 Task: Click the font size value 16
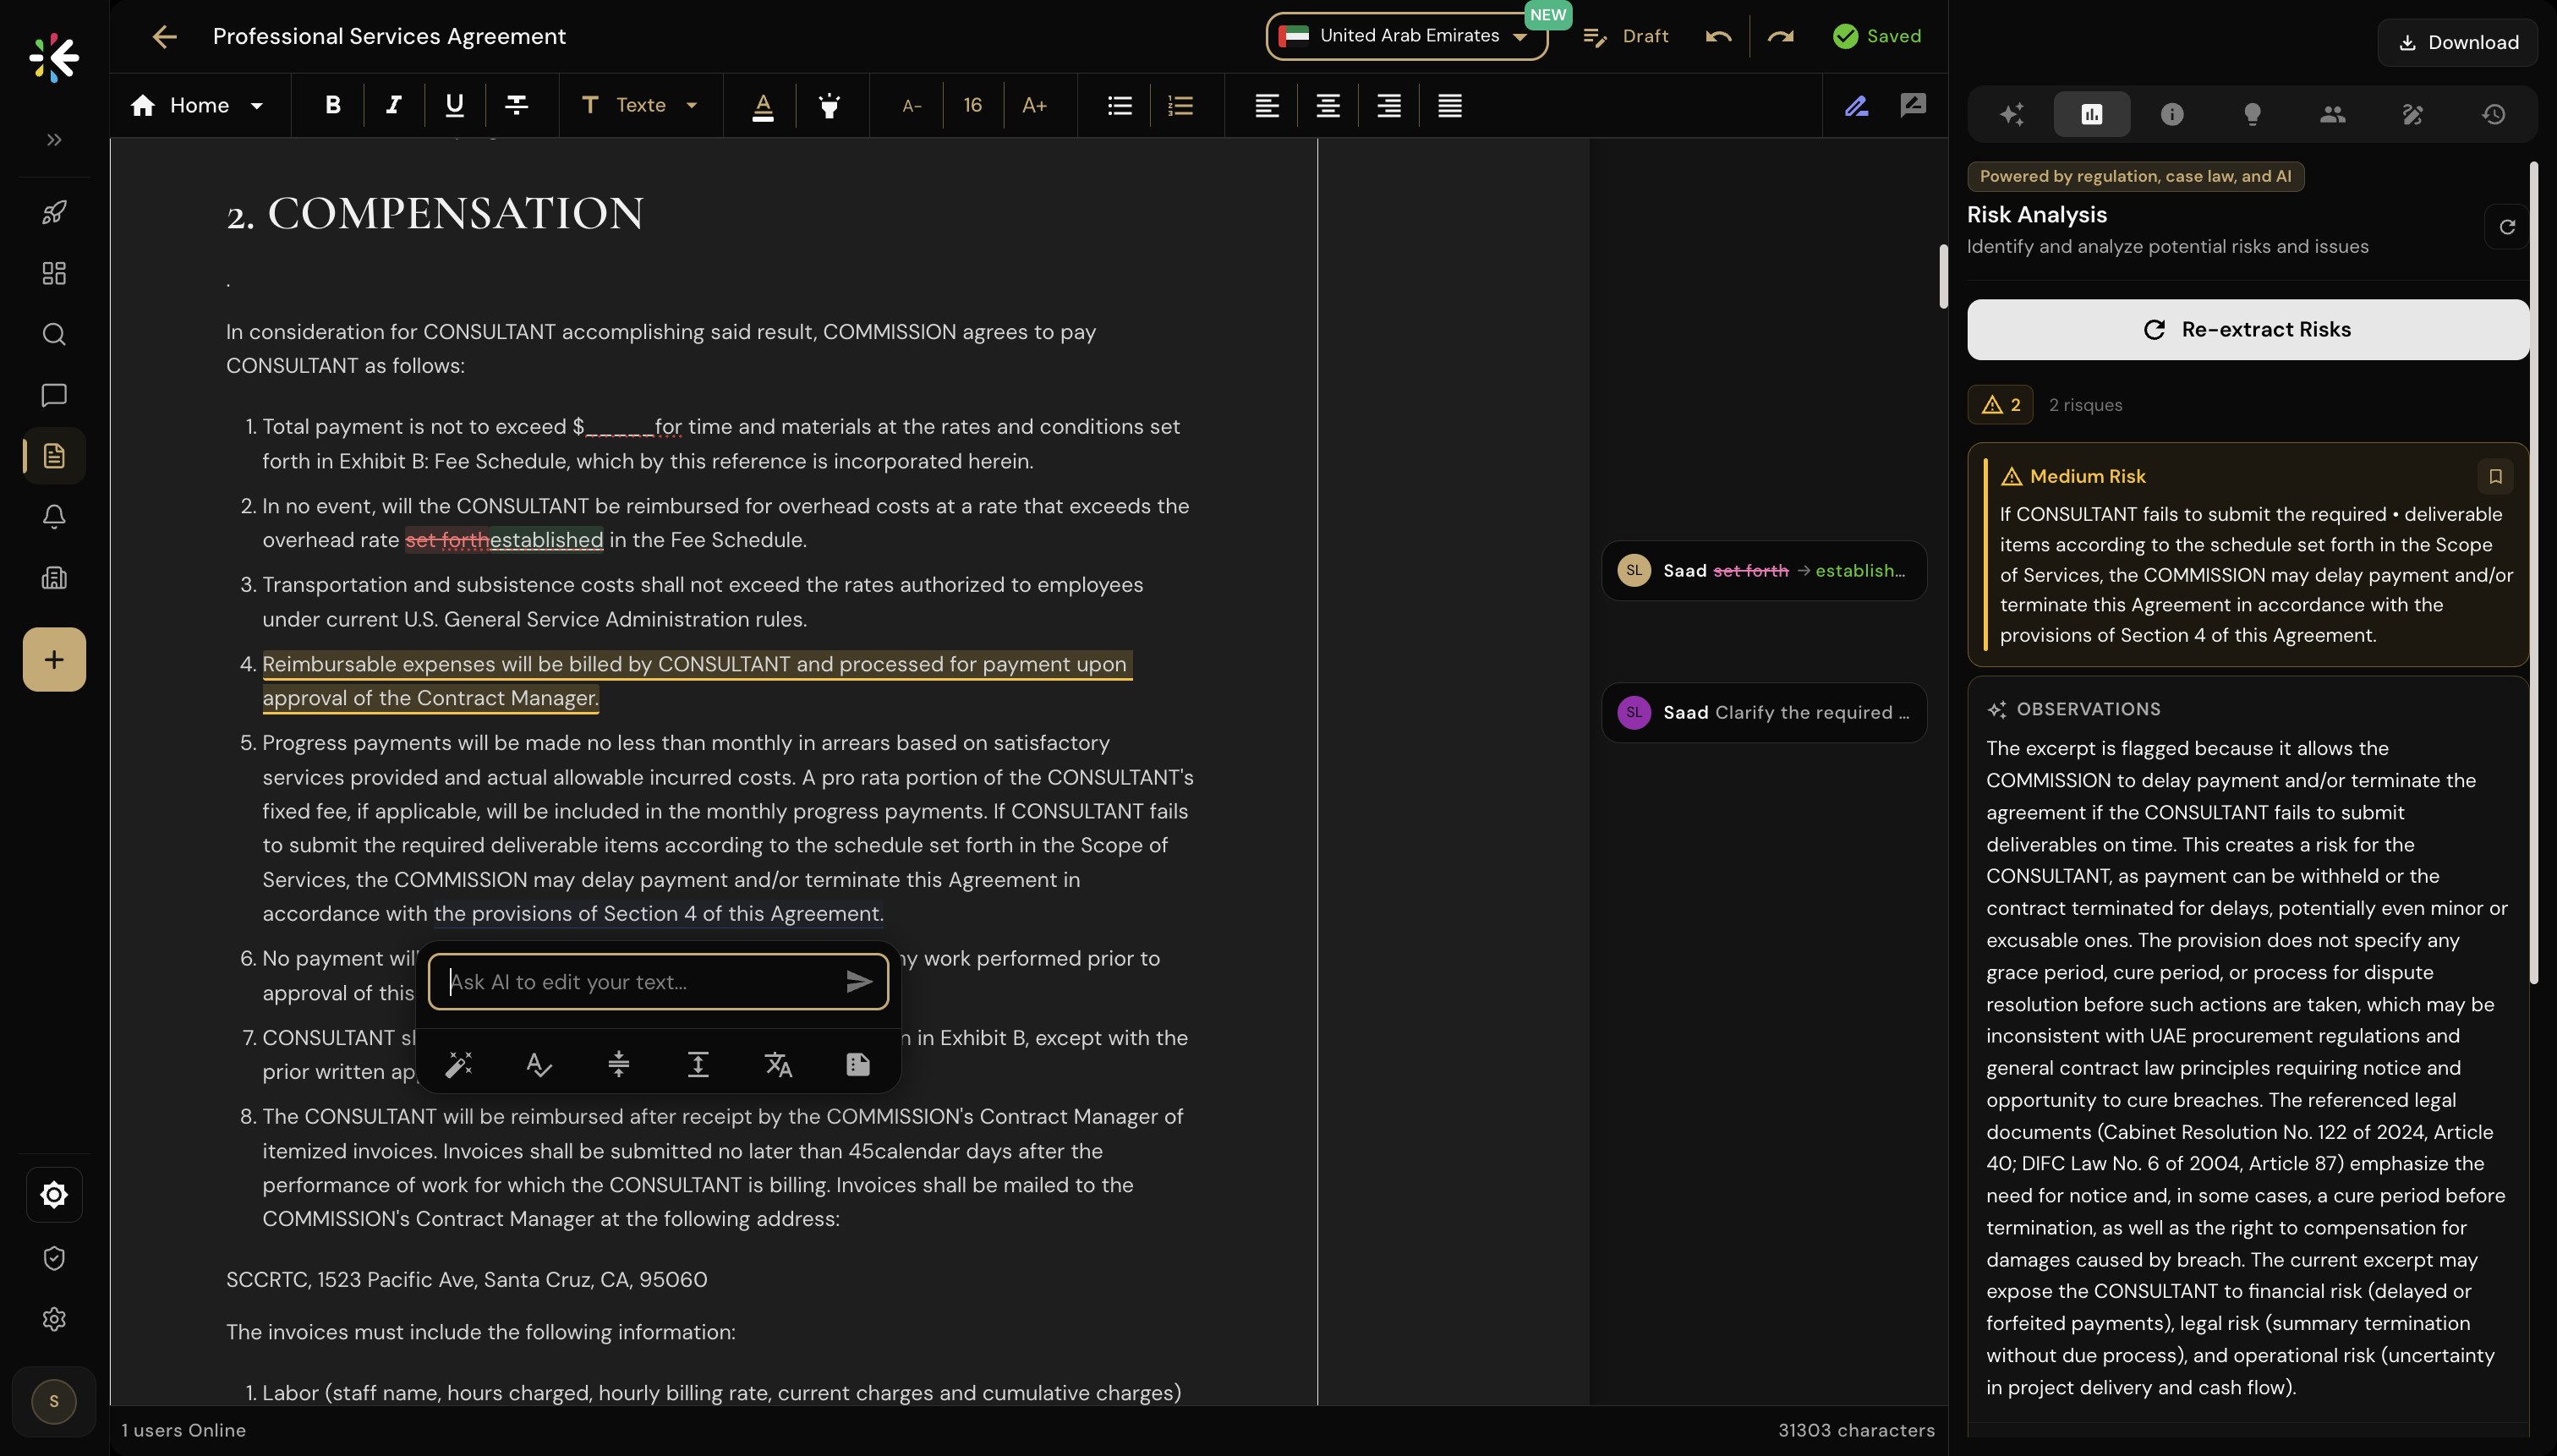tap(972, 105)
